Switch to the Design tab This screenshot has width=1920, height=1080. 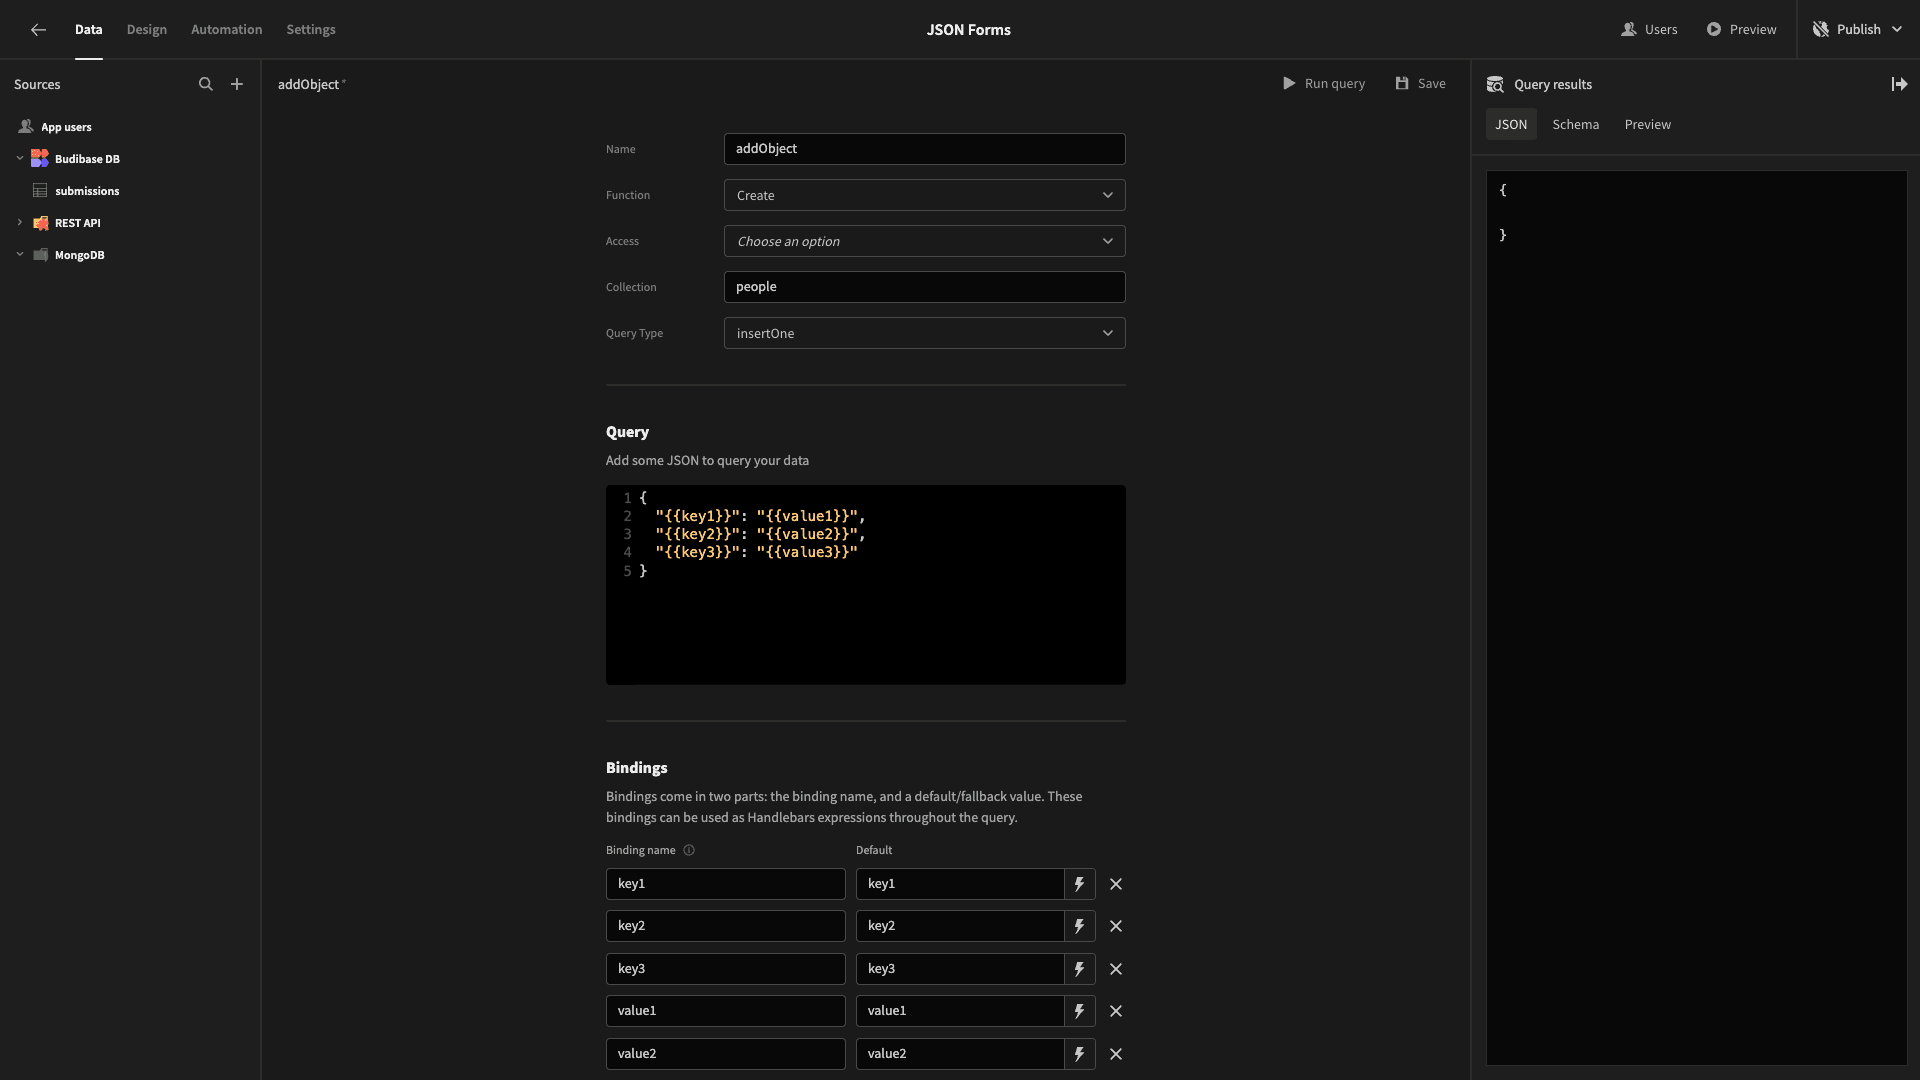point(147,29)
